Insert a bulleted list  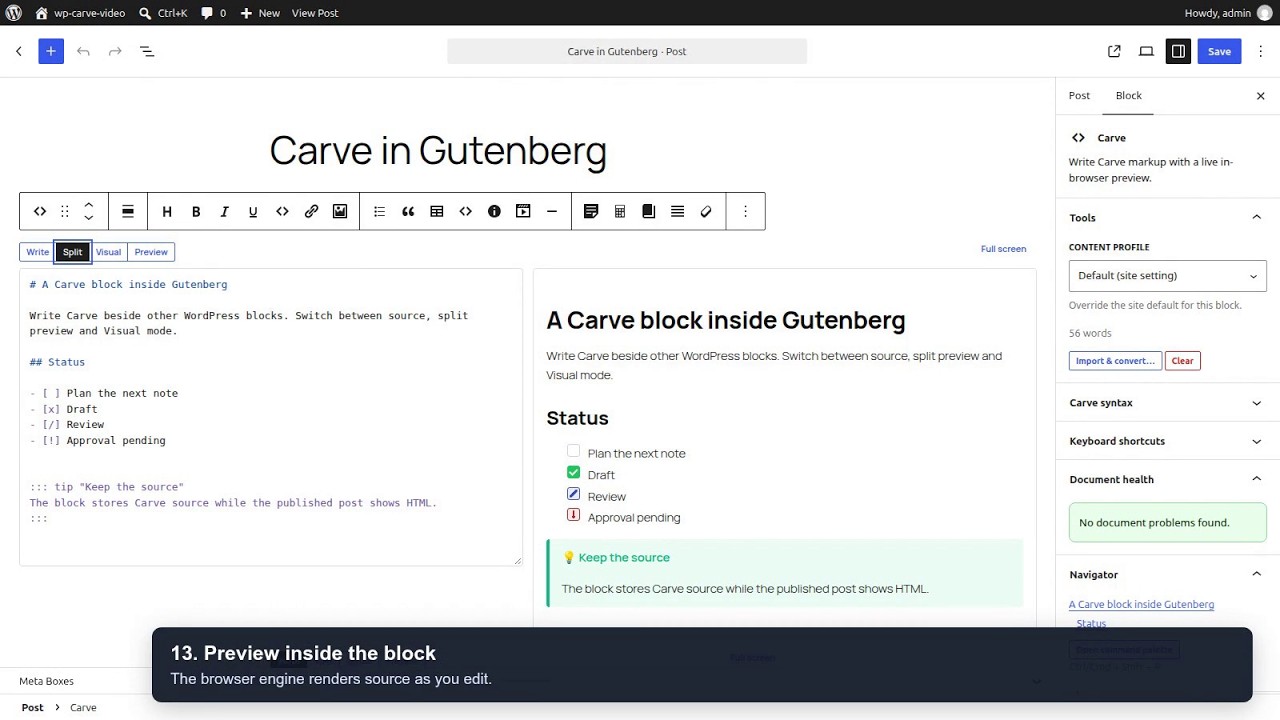(x=379, y=211)
